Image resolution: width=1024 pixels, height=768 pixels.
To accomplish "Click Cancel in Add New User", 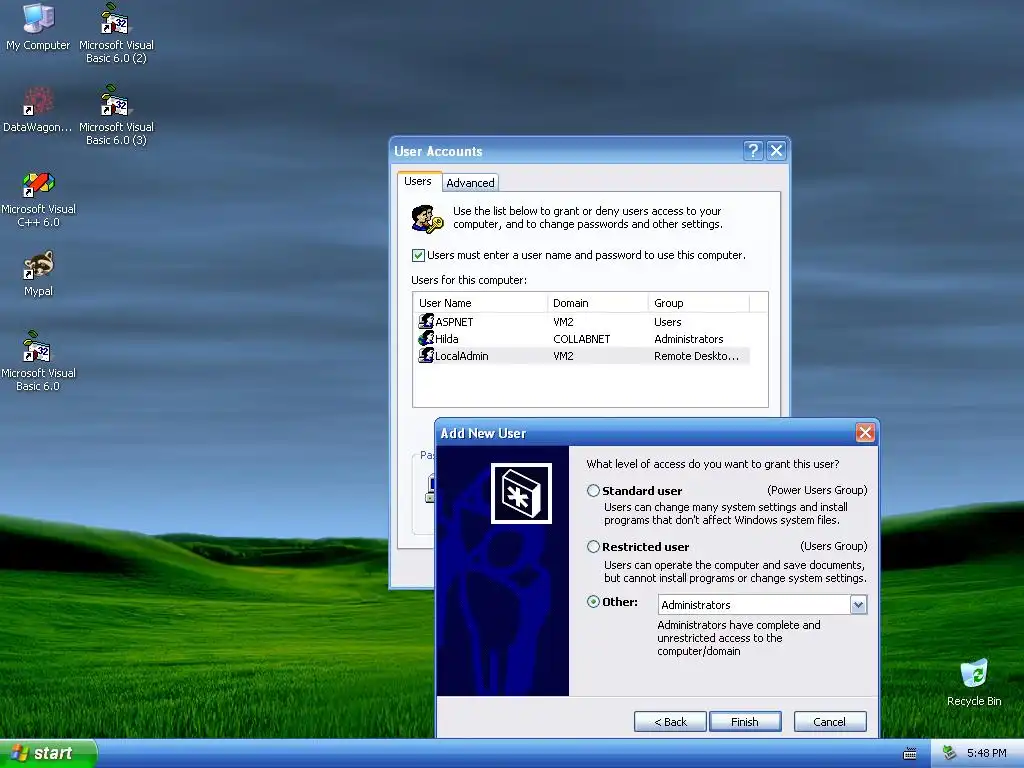I will [x=830, y=722].
